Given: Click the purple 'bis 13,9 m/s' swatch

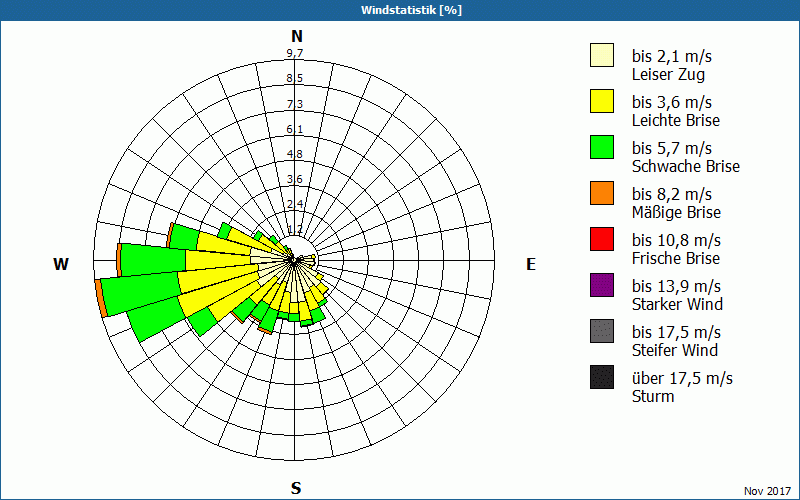Looking at the screenshot, I should [602, 285].
